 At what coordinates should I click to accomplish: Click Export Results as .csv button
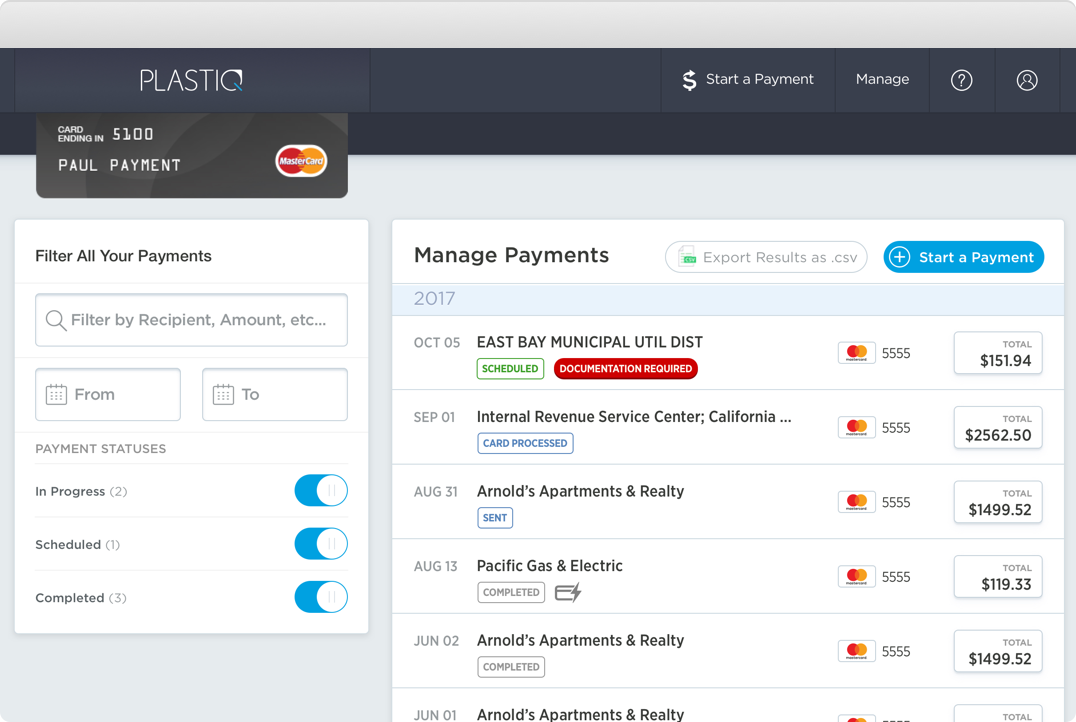766,257
